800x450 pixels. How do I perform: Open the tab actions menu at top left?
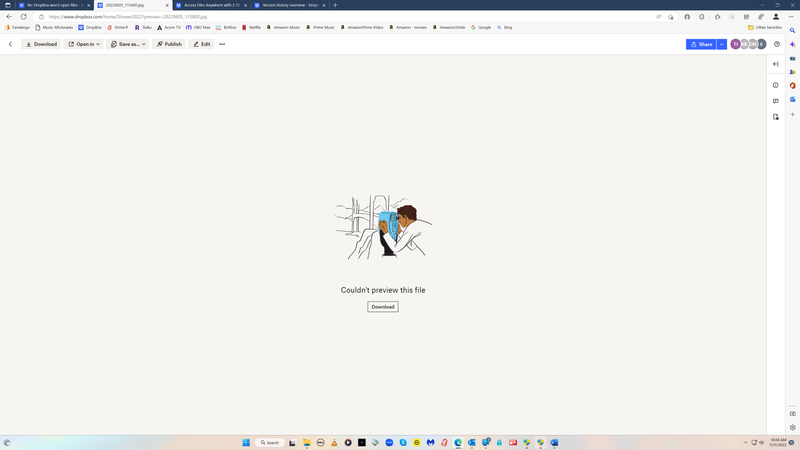pyautogui.click(x=8, y=5)
